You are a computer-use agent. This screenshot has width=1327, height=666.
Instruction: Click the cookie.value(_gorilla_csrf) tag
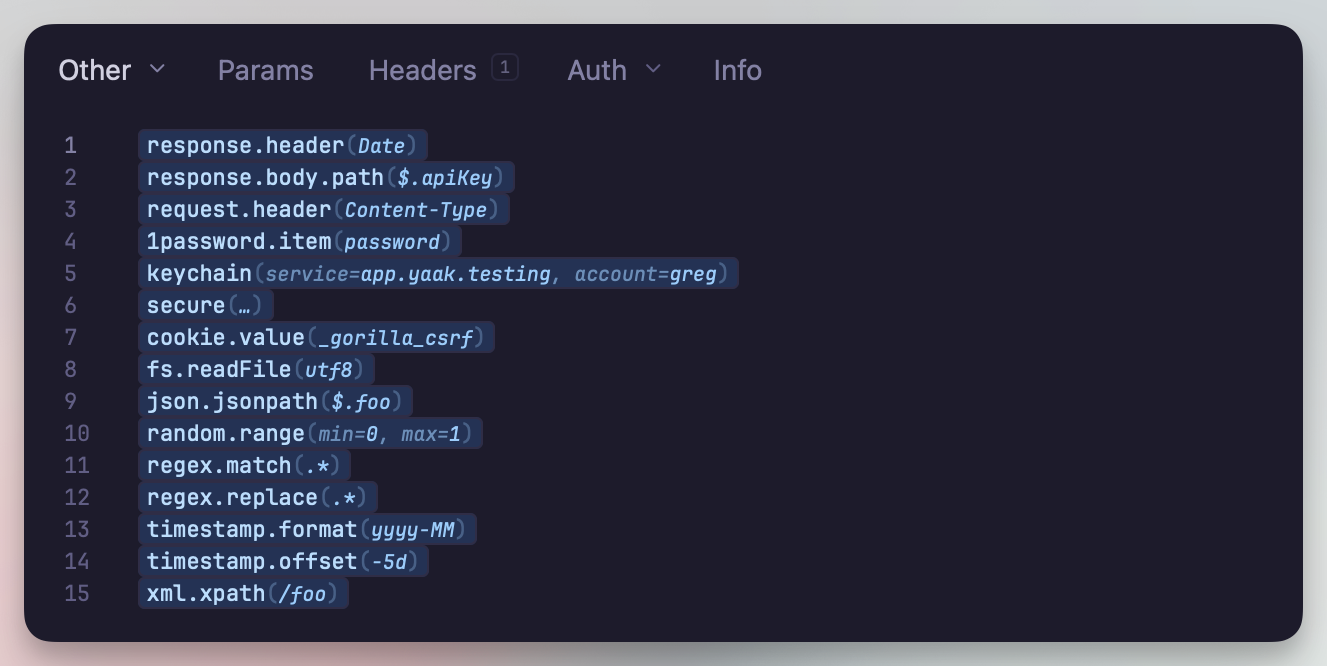(316, 338)
